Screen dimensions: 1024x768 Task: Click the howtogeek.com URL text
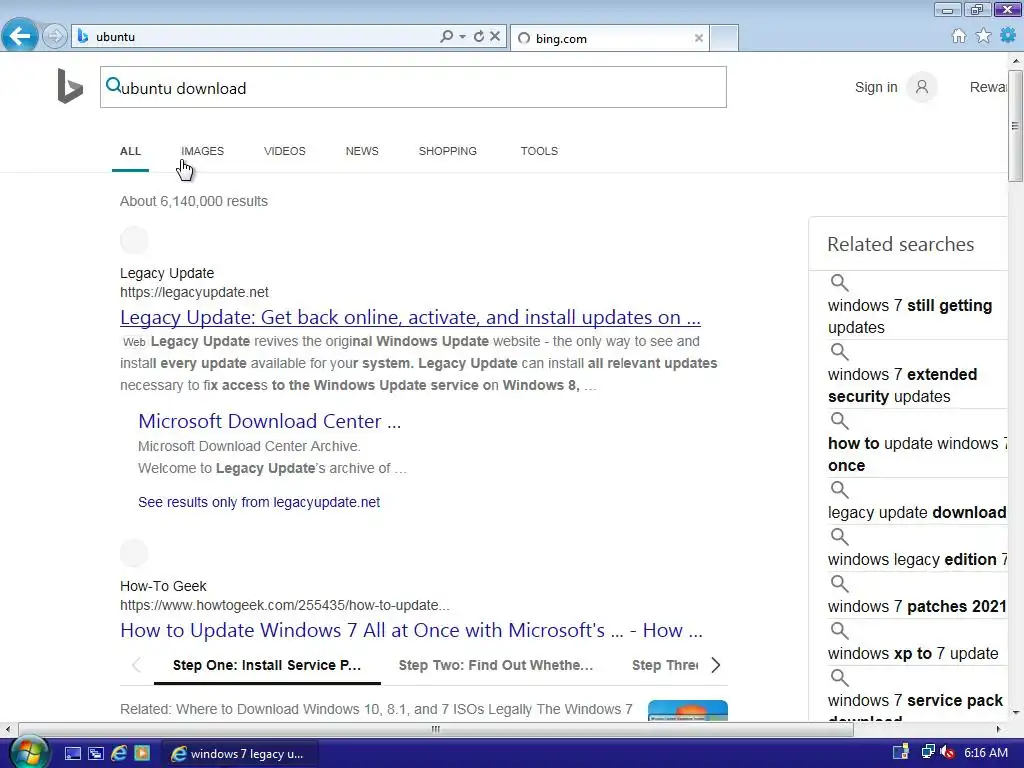pyautogui.click(x=285, y=605)
